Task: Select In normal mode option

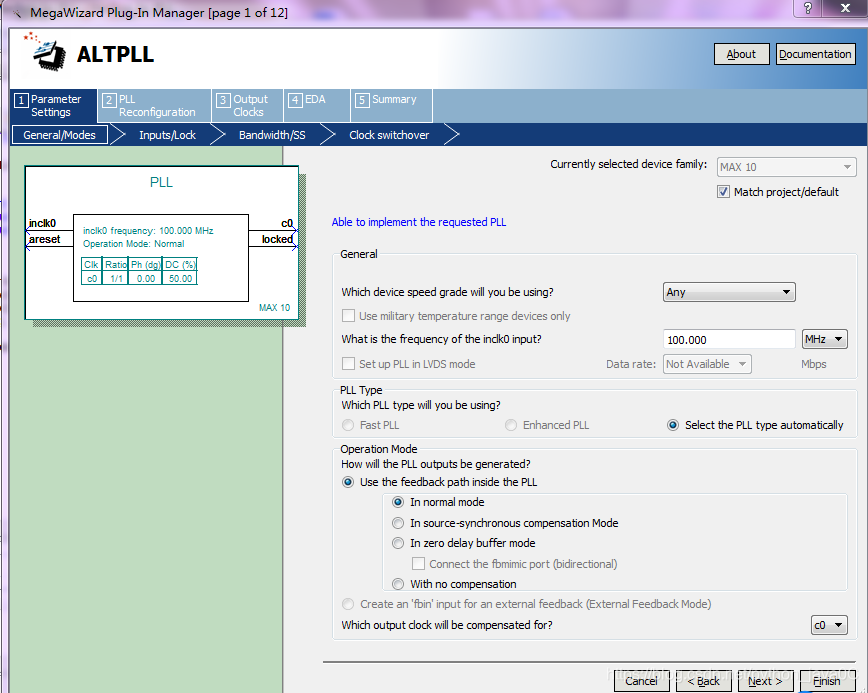Action: tap(398, 502)
